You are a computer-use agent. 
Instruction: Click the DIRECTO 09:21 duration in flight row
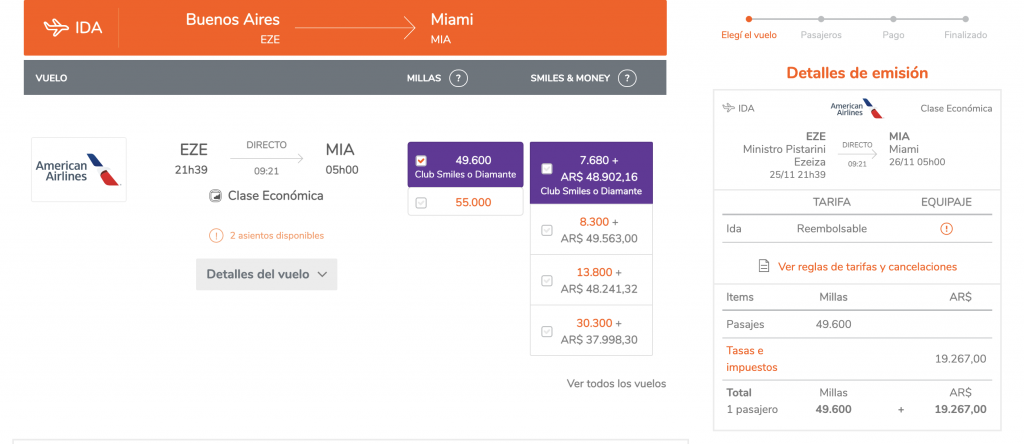(266, 158)
